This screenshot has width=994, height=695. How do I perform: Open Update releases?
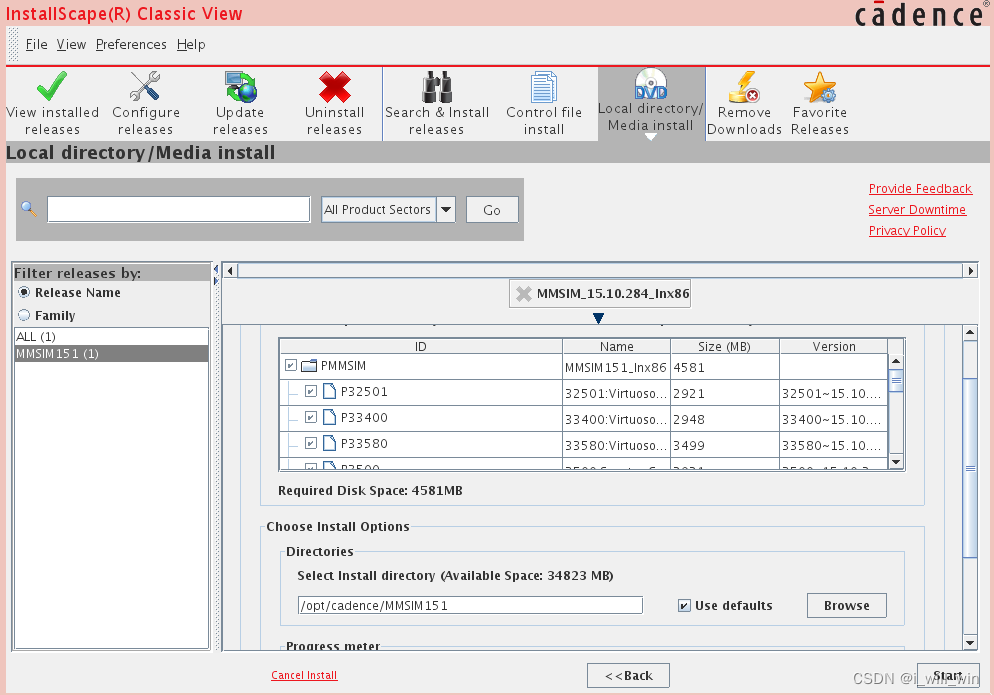pos(240,100)
